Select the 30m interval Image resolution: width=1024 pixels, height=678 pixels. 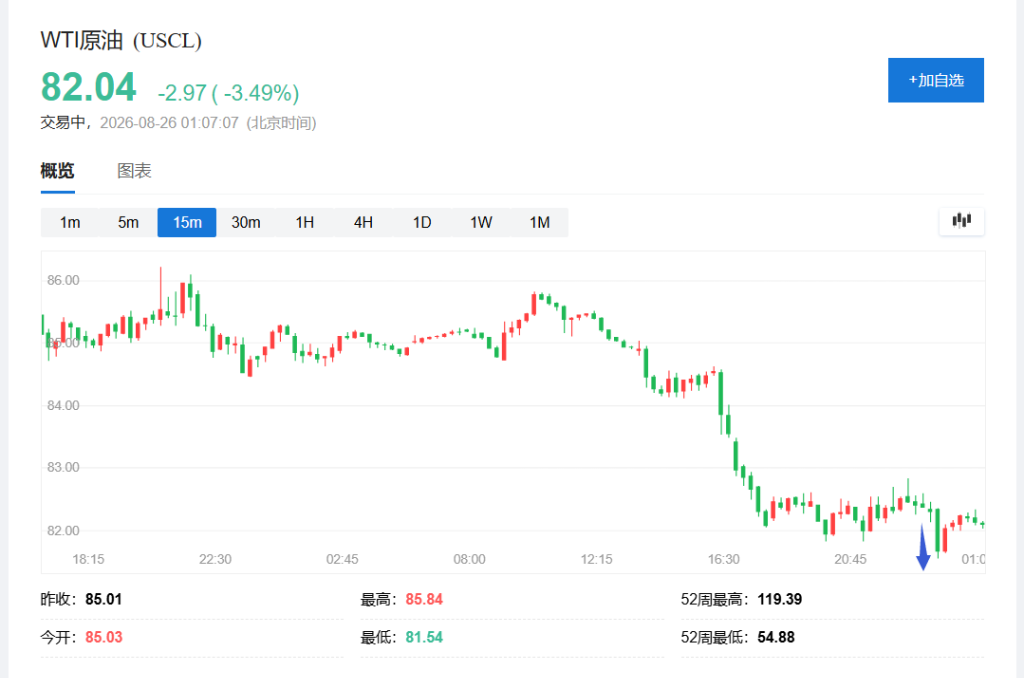[246, 223]
